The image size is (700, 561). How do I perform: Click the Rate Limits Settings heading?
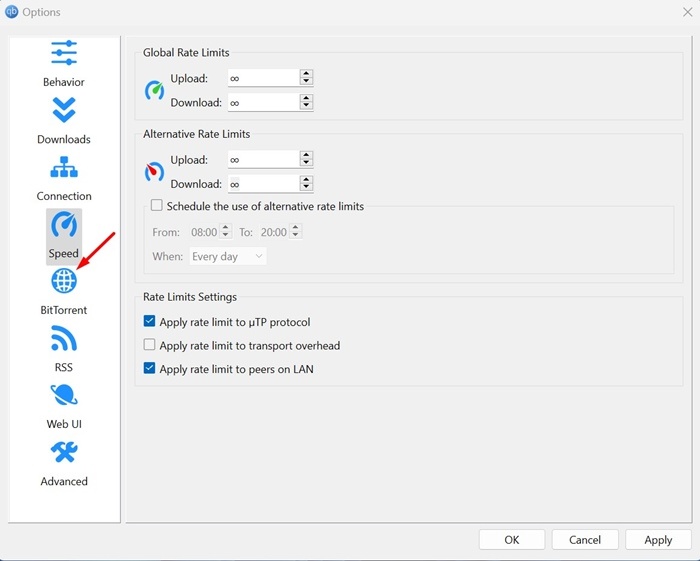190,297
